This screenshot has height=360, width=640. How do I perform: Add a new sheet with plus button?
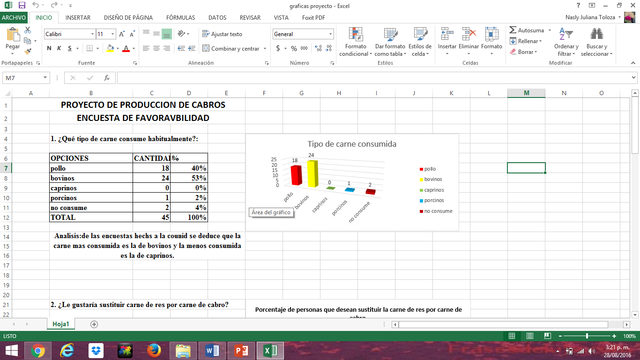94,324
